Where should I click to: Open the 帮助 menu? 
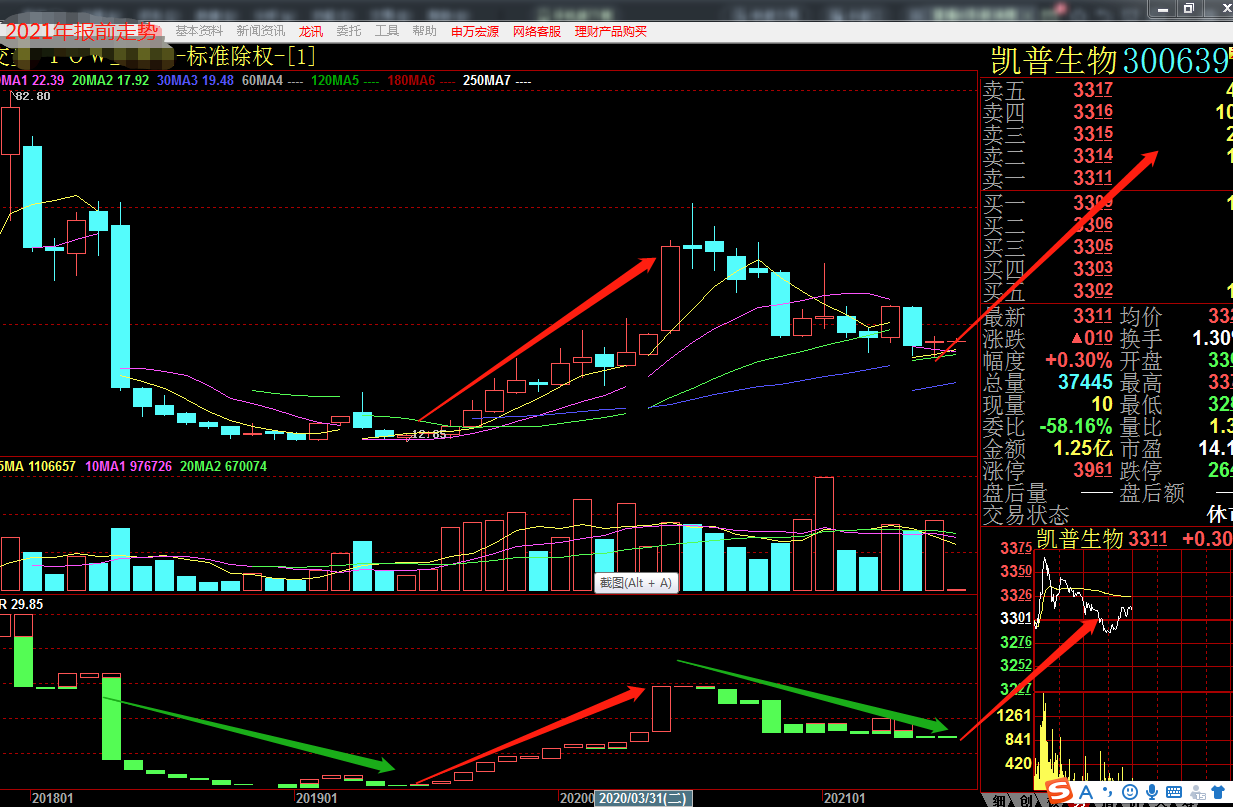tap(425, 31)
